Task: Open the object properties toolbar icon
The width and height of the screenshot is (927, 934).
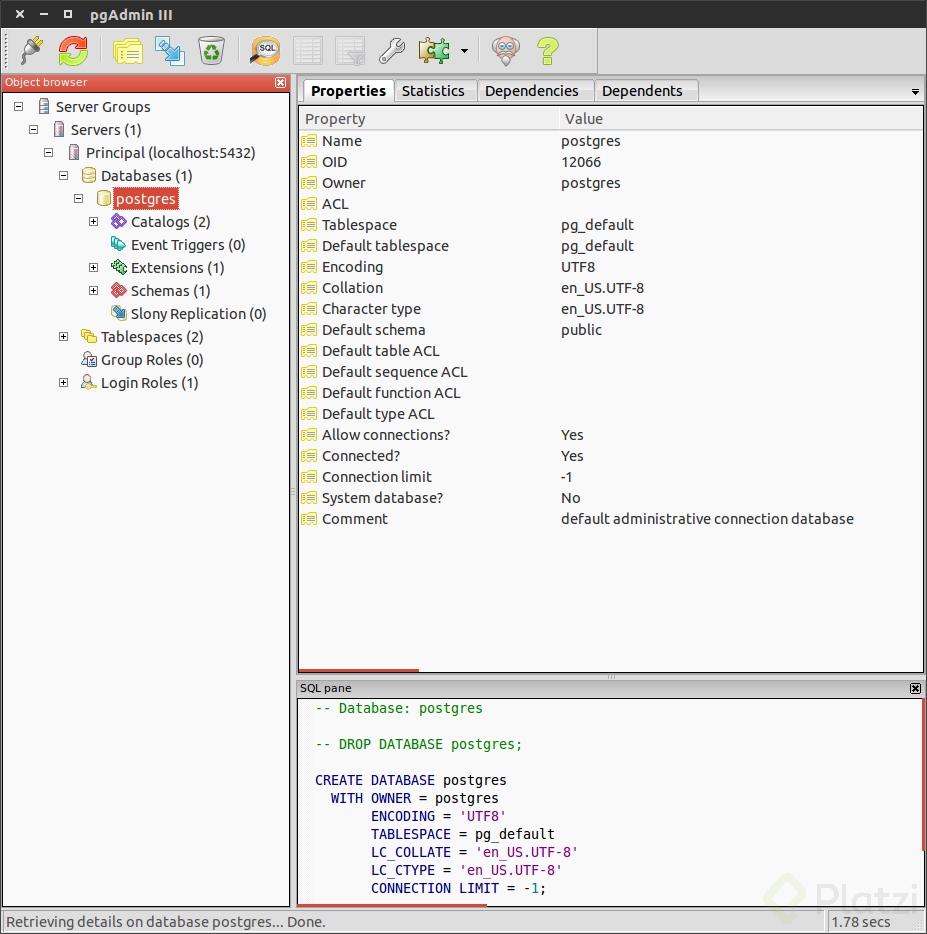Action: pyautogui.click(x=128, y=50)
